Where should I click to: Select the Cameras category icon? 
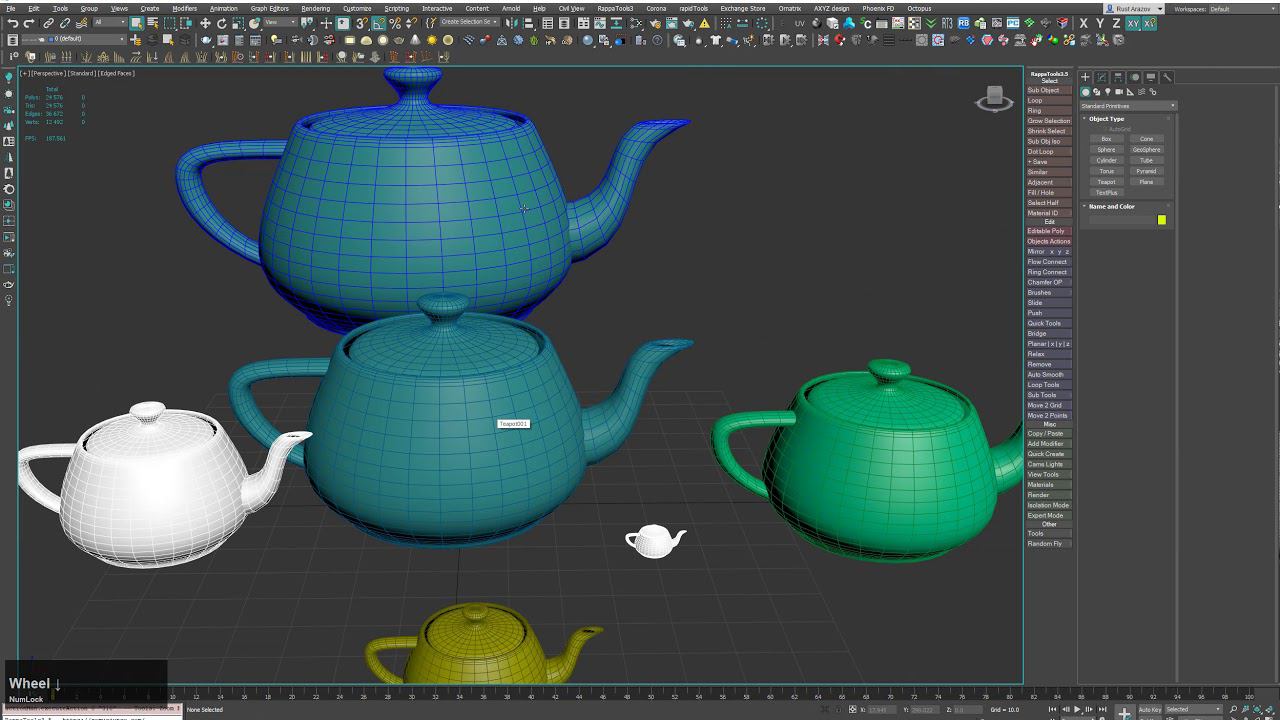1119,92
